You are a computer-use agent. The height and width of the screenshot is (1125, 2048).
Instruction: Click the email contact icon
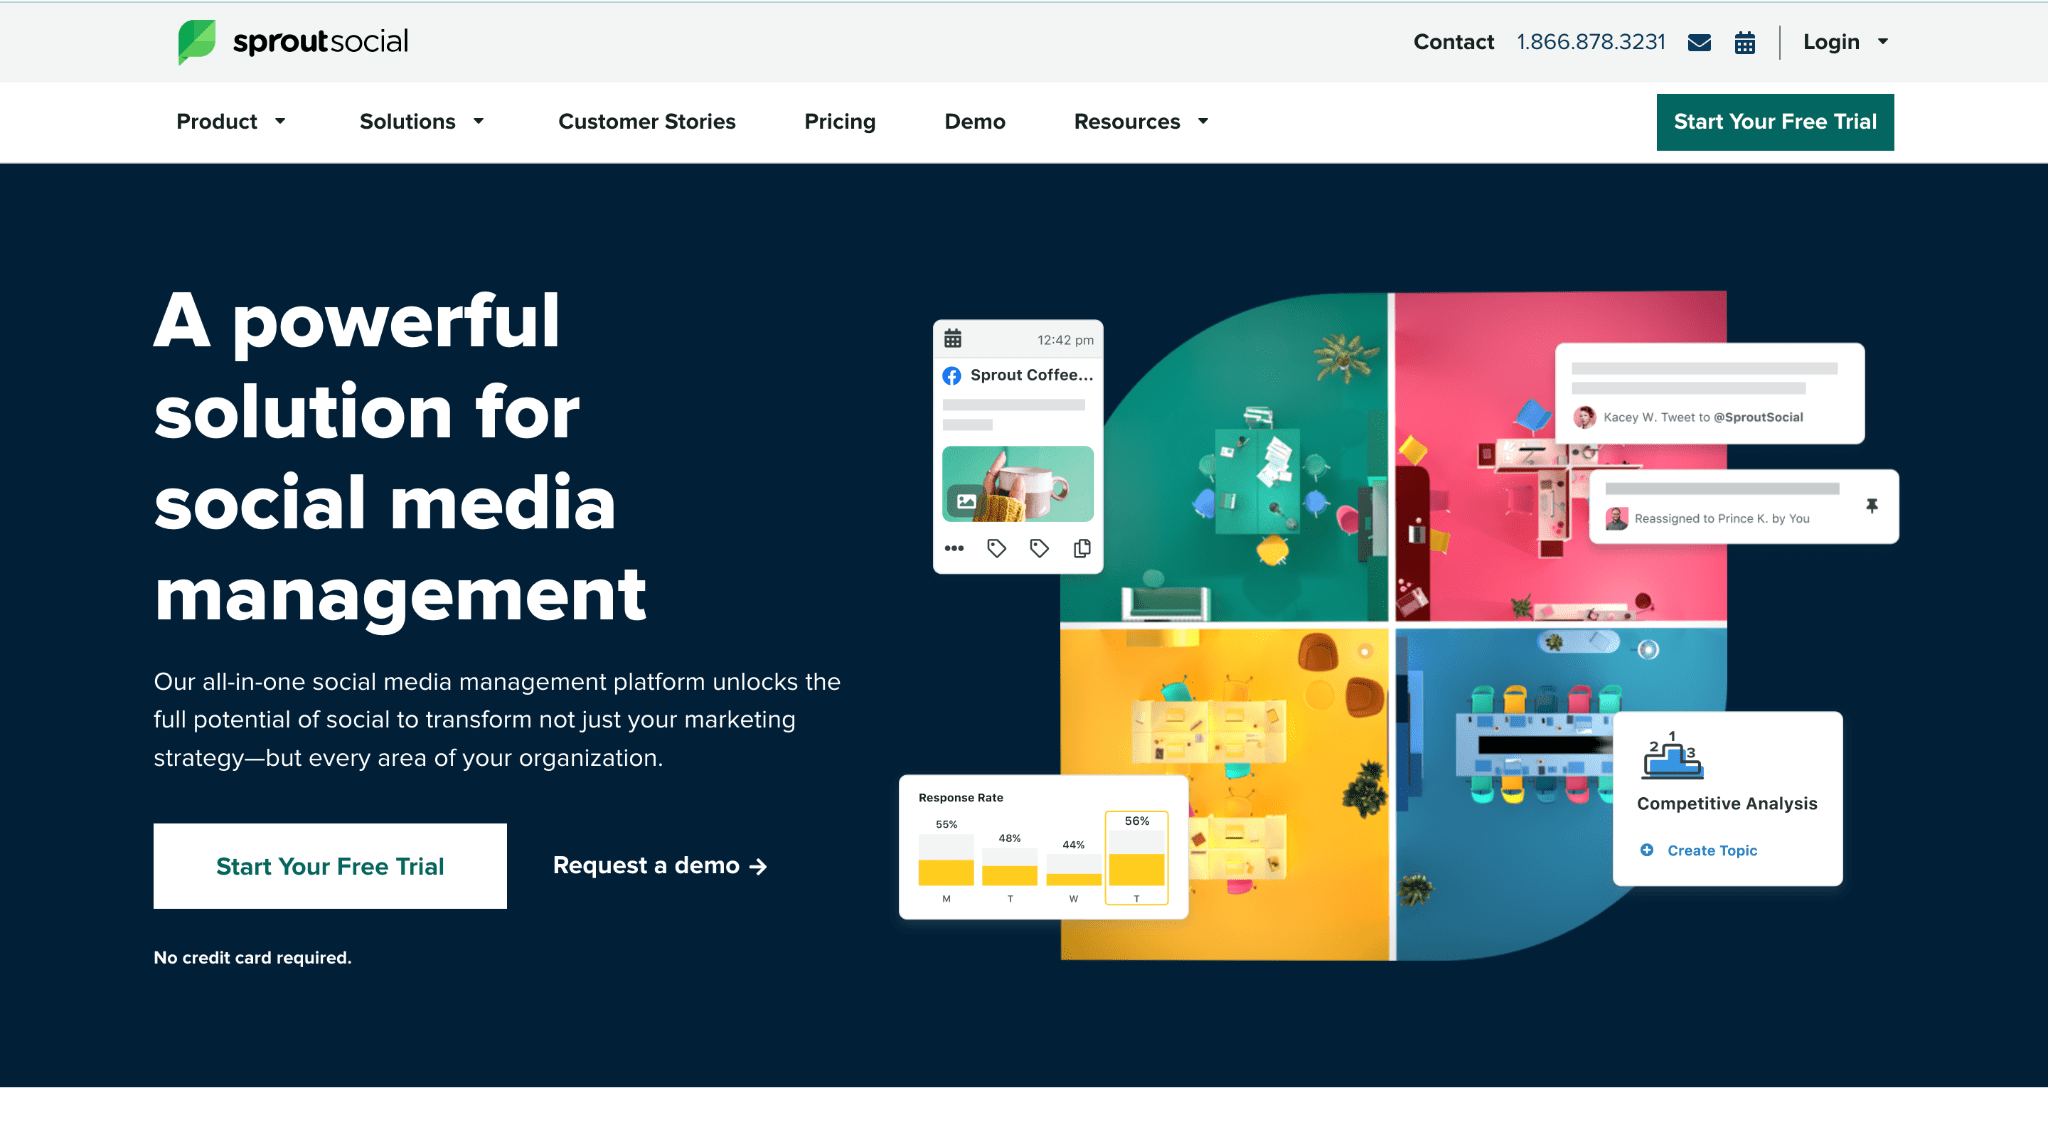pyautogui.click(x=1696, y=40)
